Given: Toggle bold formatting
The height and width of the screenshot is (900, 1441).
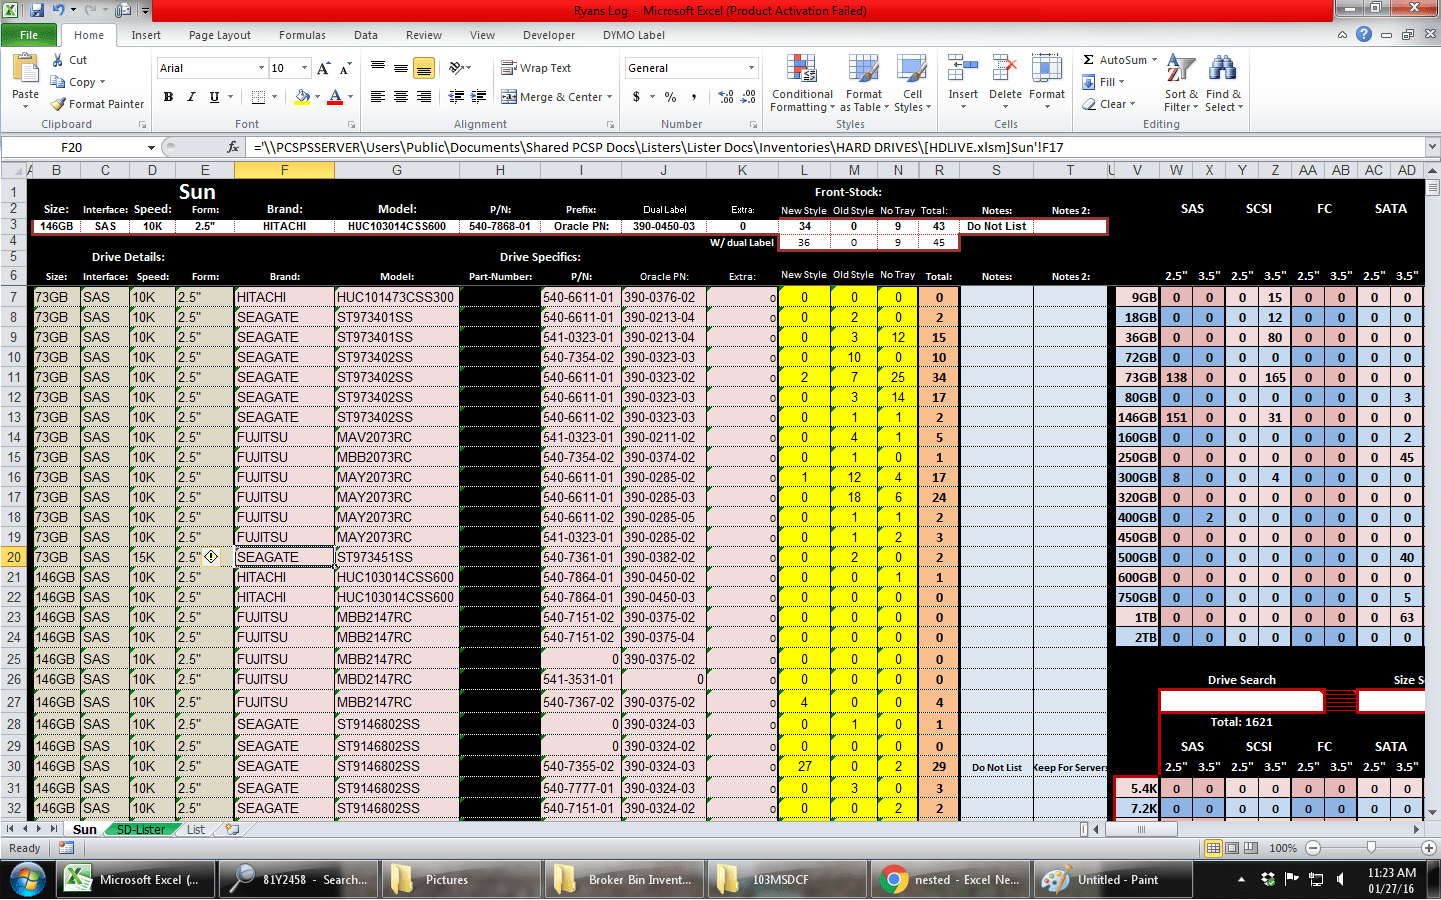Looking at the screenshot, I should (x=168, y=97).
